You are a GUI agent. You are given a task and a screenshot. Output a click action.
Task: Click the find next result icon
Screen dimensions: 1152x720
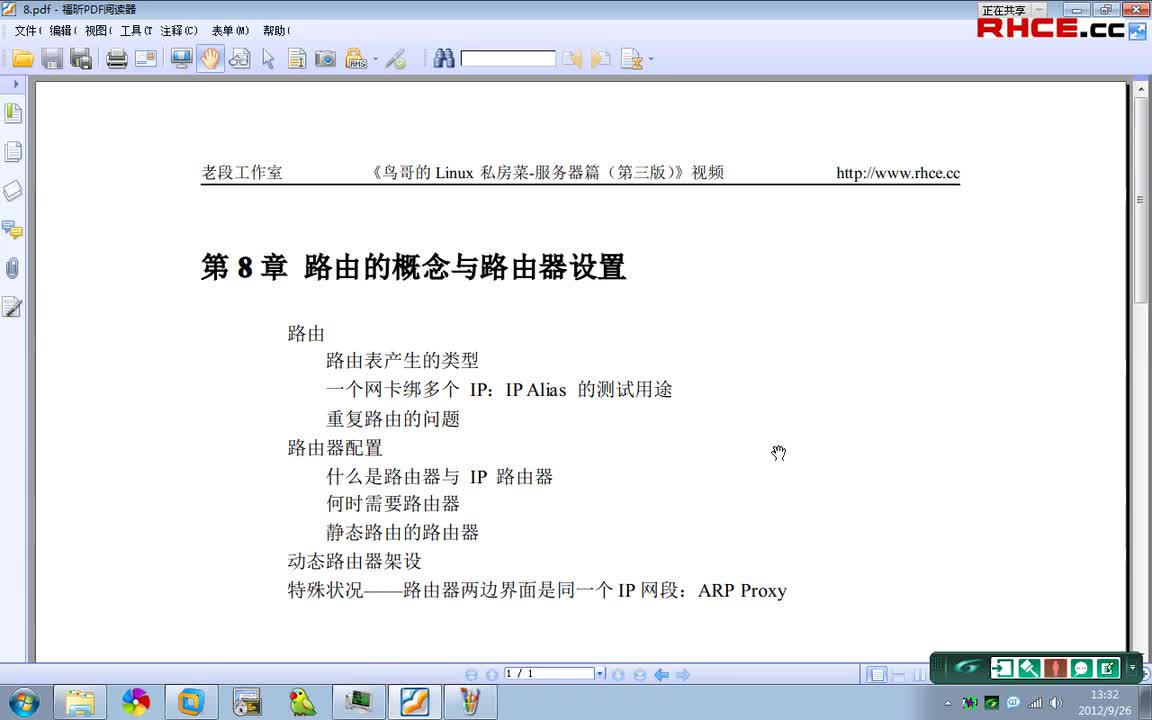click(601, 59)
